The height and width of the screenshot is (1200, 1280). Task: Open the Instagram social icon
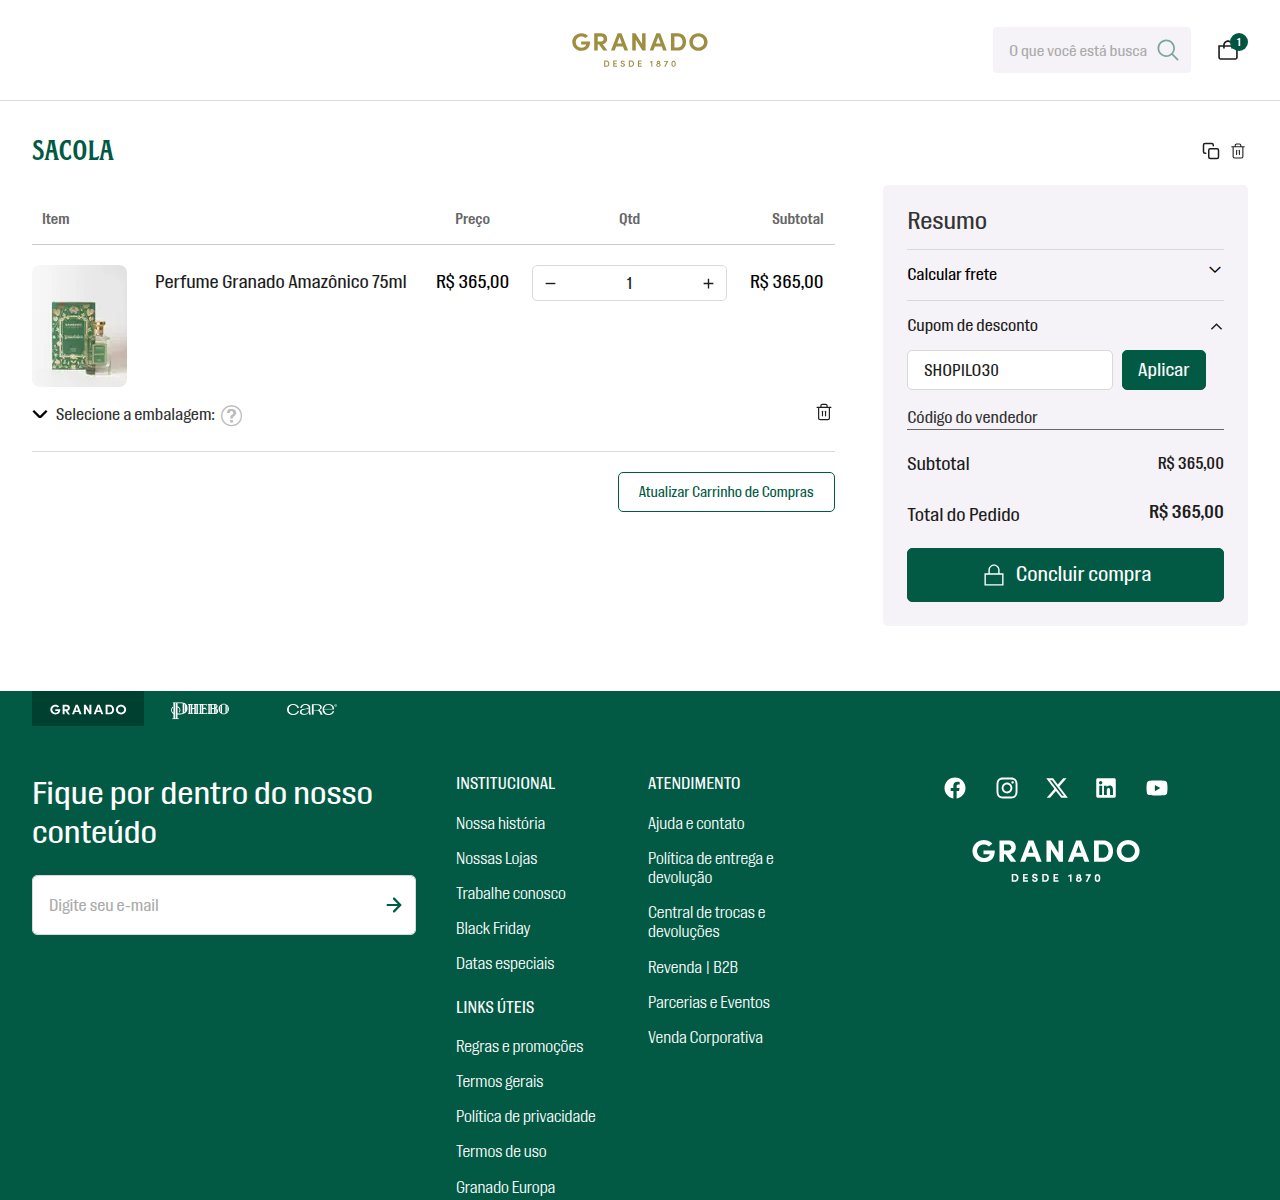pos(1007,788)
